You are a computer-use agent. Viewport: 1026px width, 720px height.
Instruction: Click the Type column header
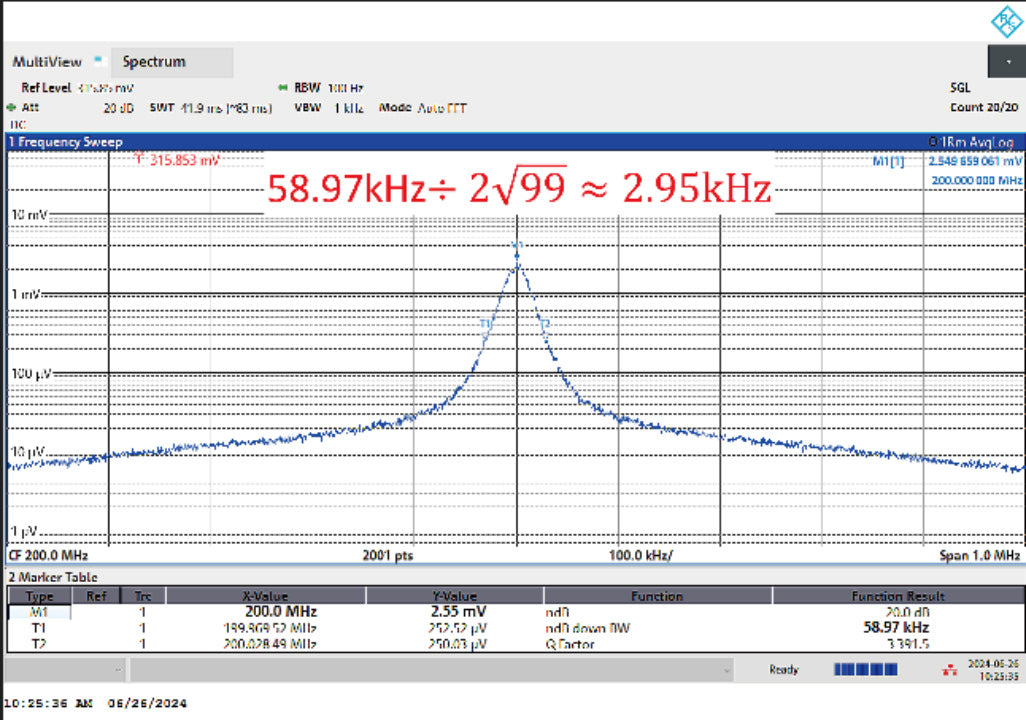39,596
